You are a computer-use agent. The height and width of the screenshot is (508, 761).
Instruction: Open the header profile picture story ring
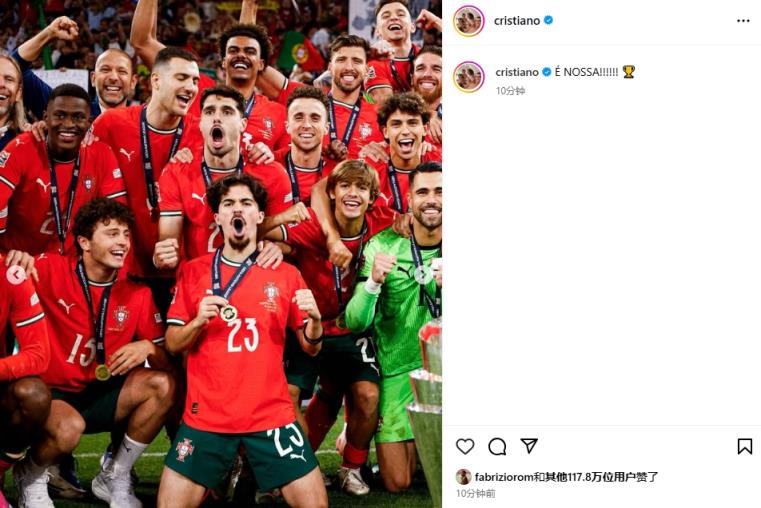468,21
